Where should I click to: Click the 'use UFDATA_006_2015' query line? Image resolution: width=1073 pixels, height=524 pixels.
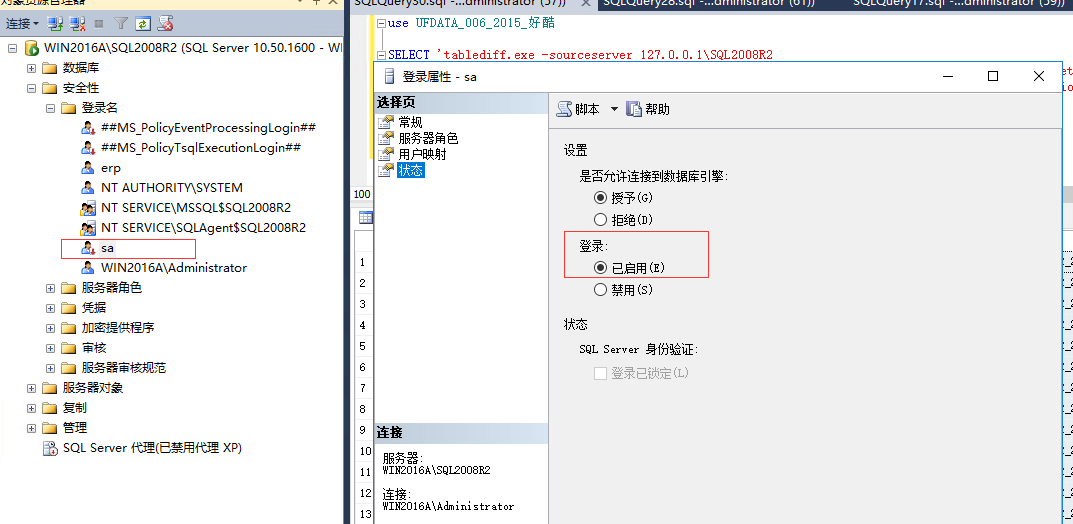point(471,23)
